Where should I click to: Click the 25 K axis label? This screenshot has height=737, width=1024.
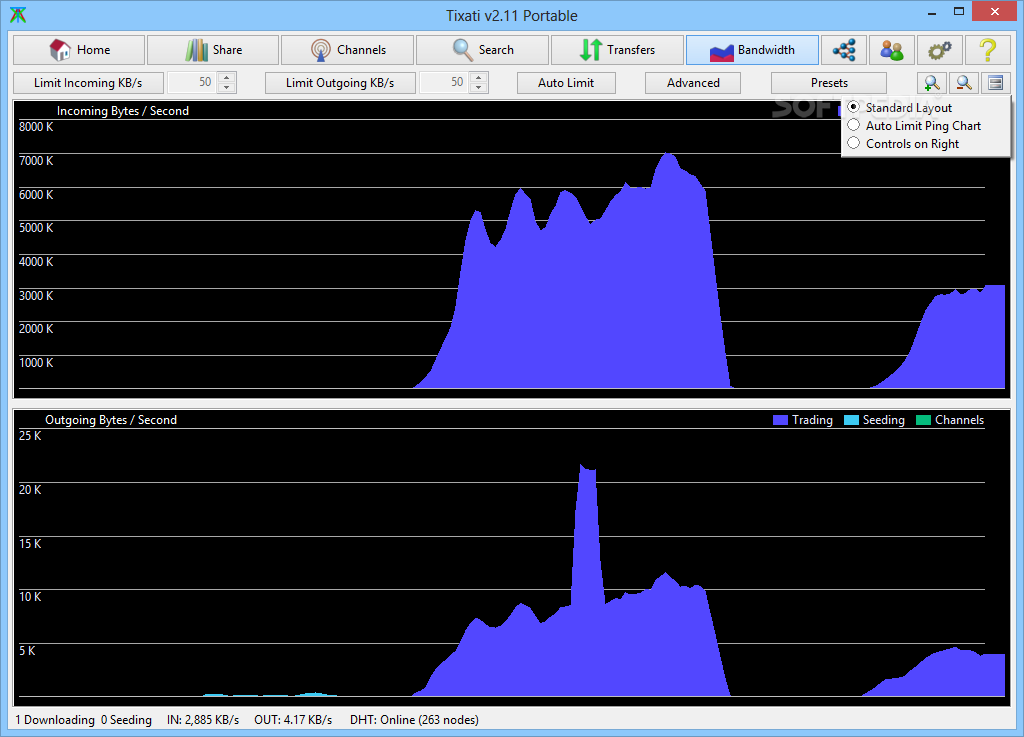click(30, 435)
